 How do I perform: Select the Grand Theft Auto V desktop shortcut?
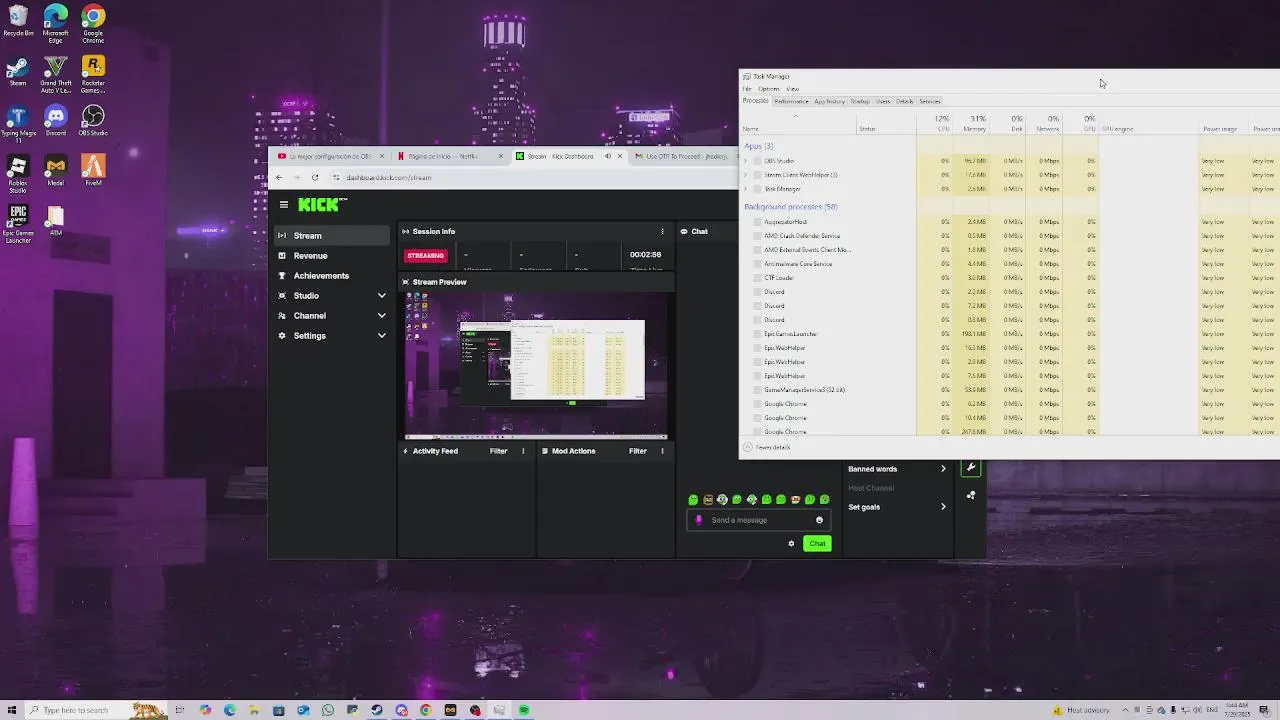pyautogui.click(x=56, y=74)
